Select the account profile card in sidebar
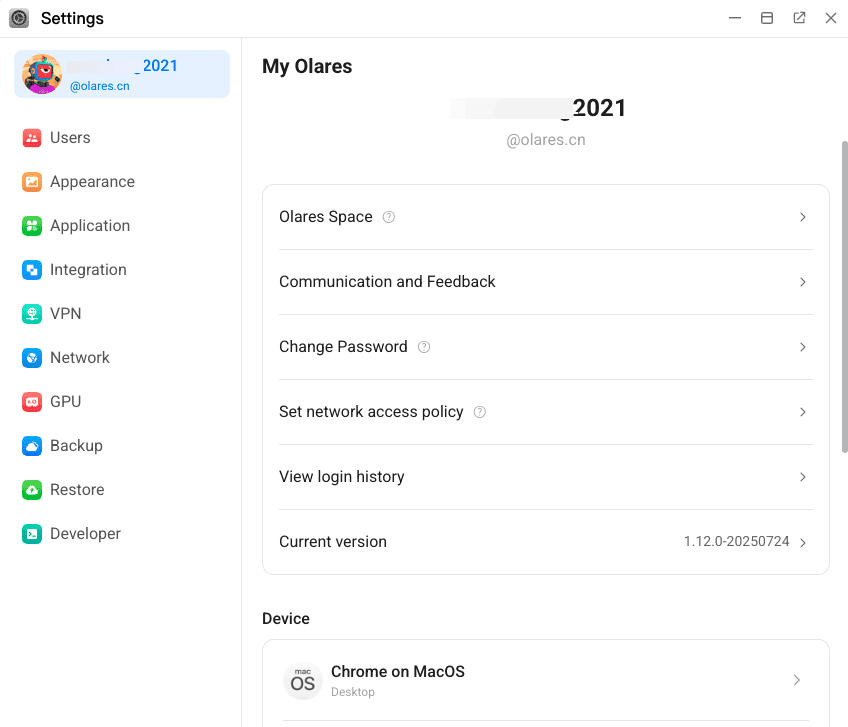The image size is (848, 727). point(122,74)
